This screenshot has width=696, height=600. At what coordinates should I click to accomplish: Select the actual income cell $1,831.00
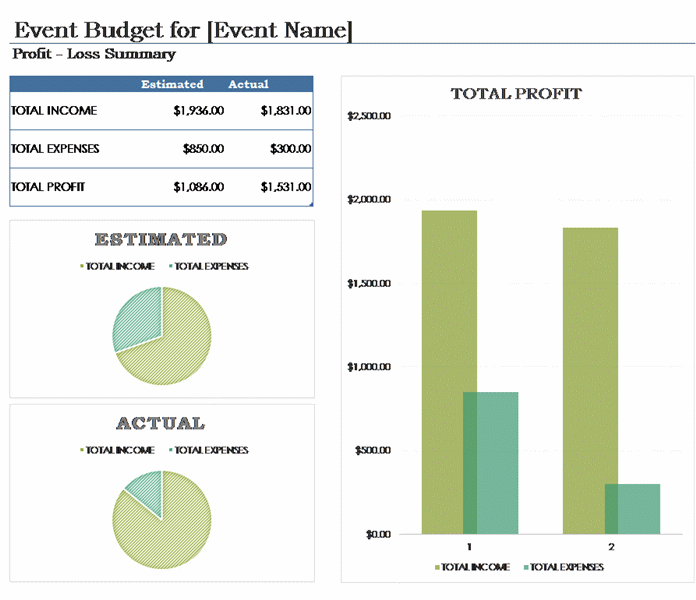coord(285,111)
